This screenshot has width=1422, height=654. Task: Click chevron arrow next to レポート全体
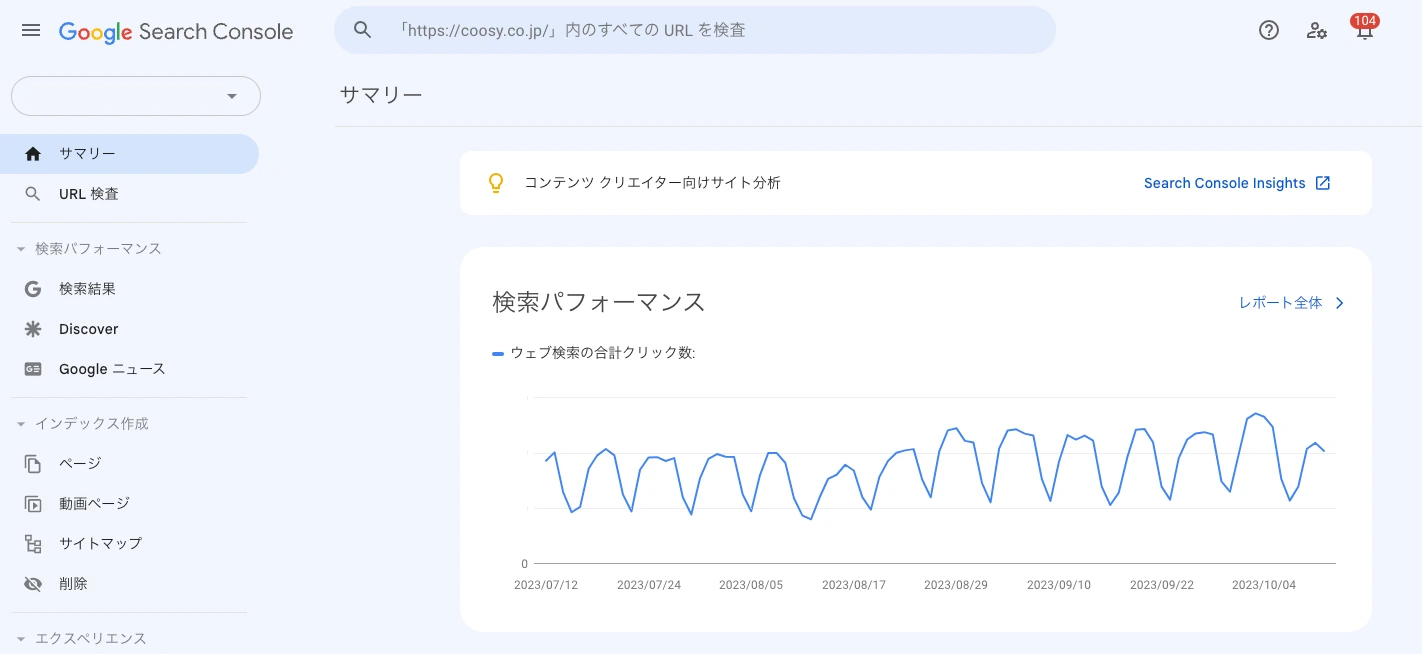tap(1340, 303)
